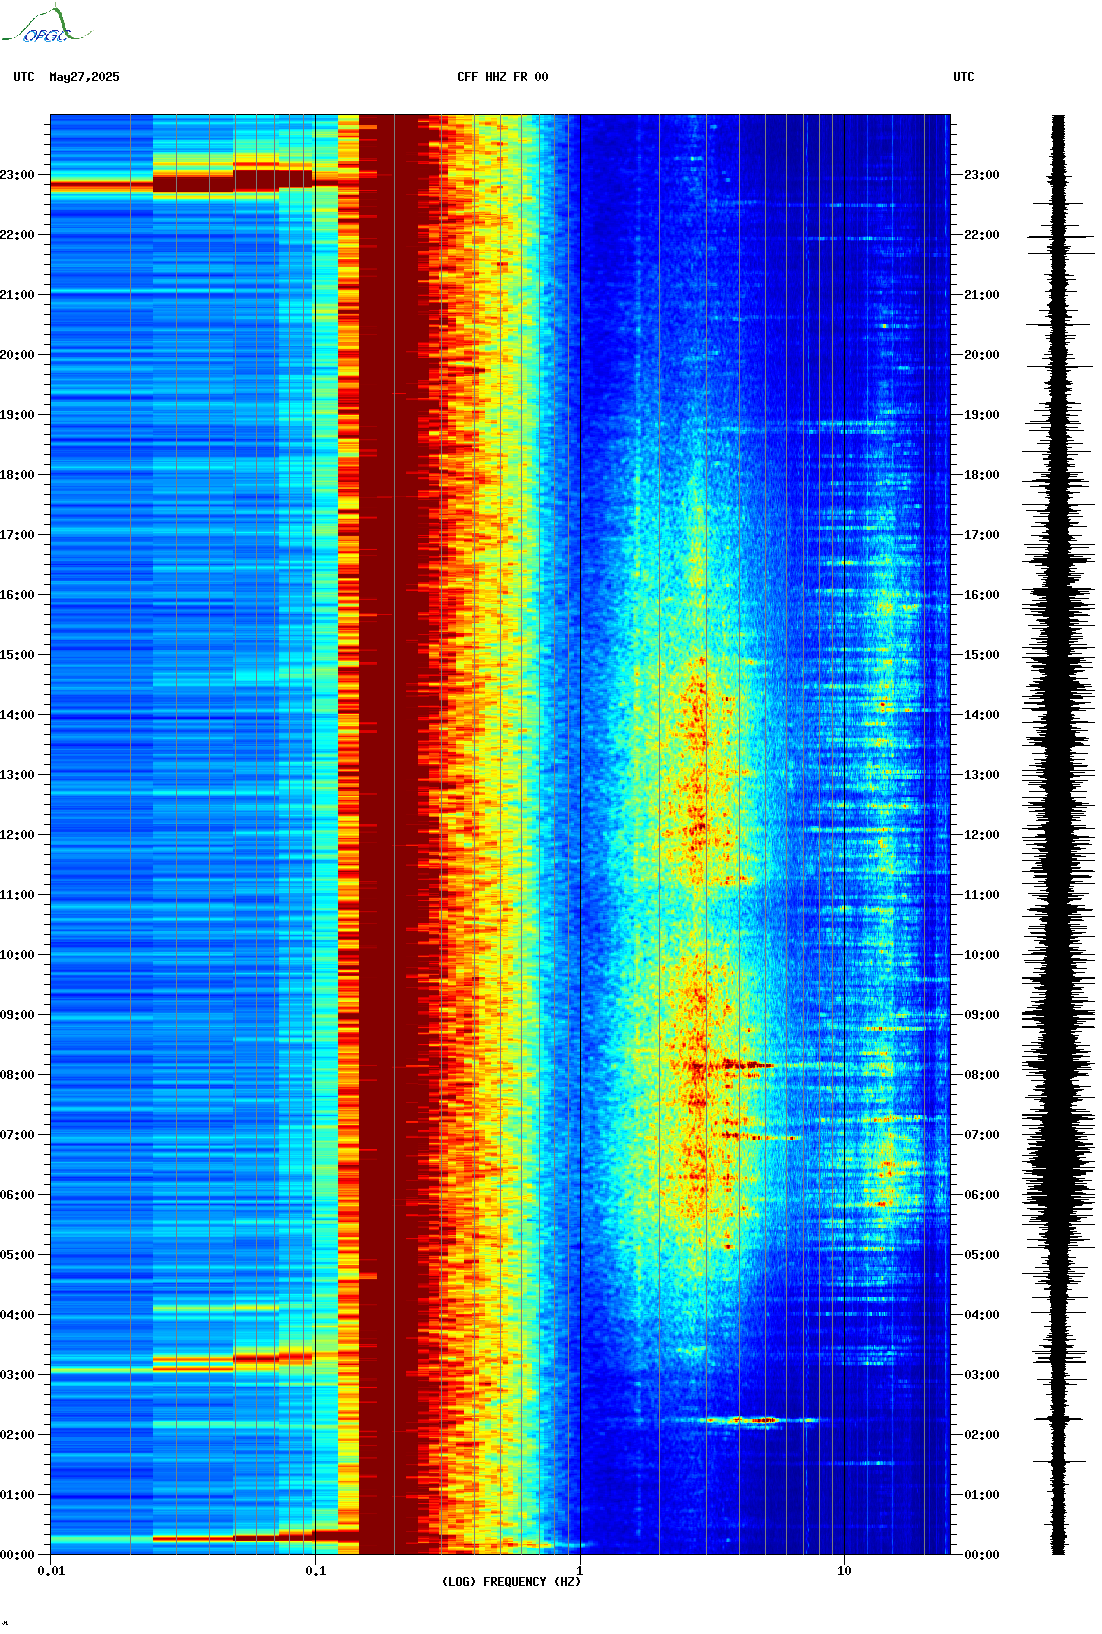Screen dimensions: 1102x1634
Task: Click the right-axis 10:00 time label
Action: (x=982, y=955)
